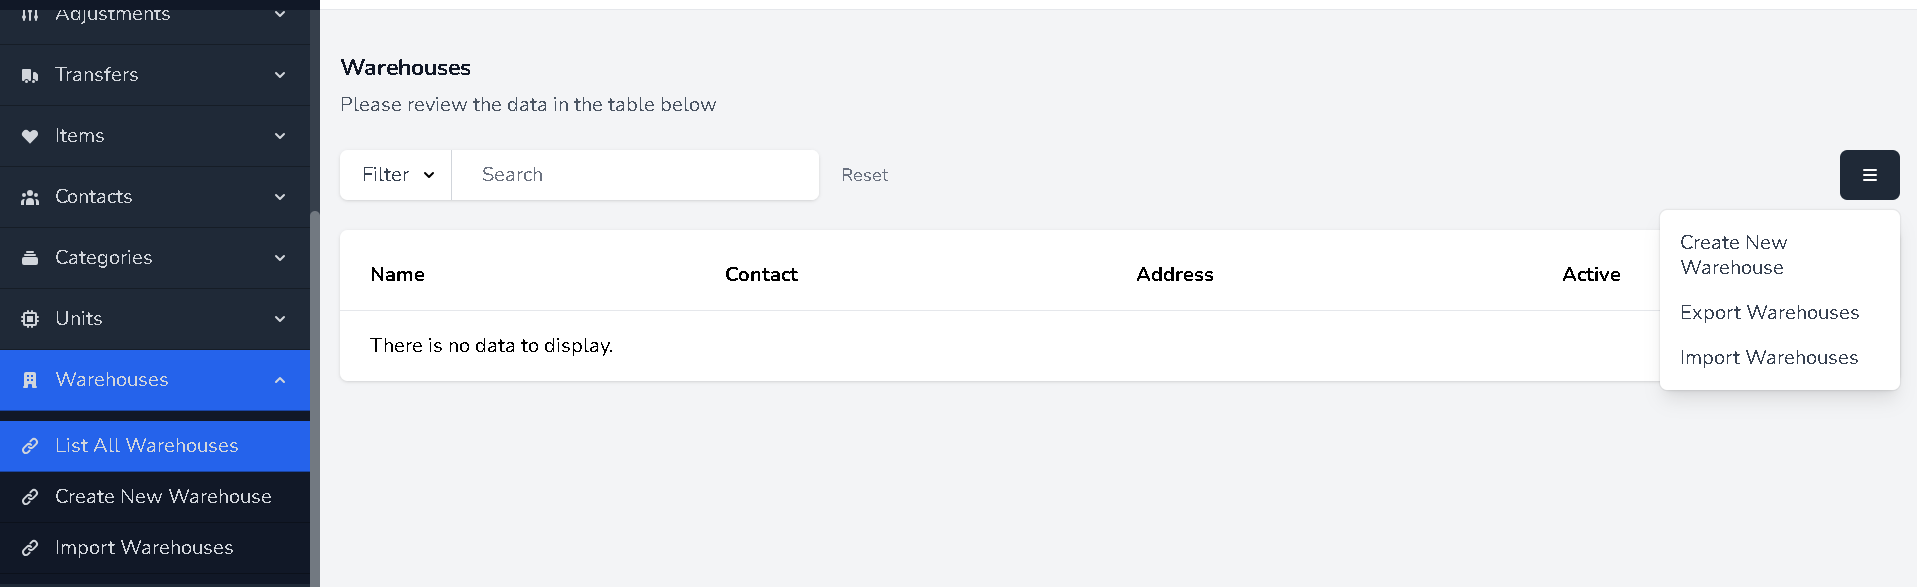Click the Units chip icon
Viewport: 1917px width, 587px height.
[x=30, y=319]
